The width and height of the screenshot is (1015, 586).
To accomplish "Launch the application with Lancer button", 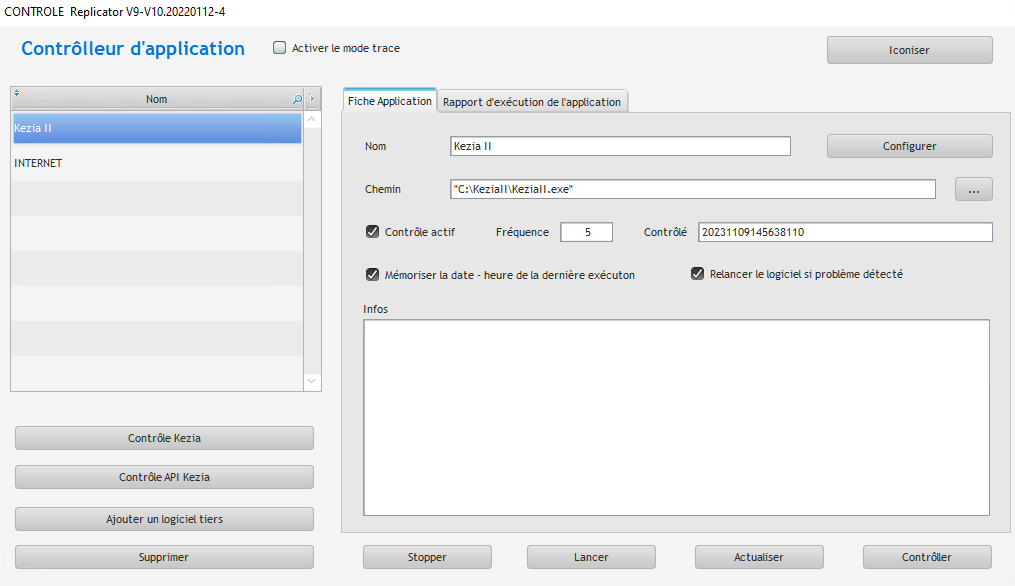I will pos(591,557).
